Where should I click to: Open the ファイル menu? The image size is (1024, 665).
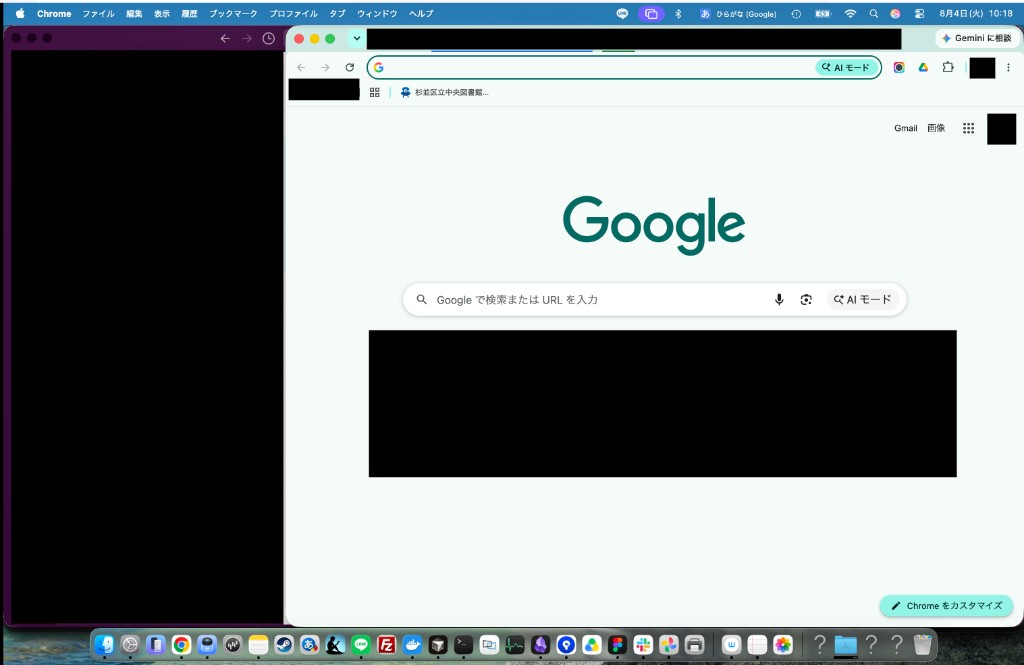(x=98, y=13)
